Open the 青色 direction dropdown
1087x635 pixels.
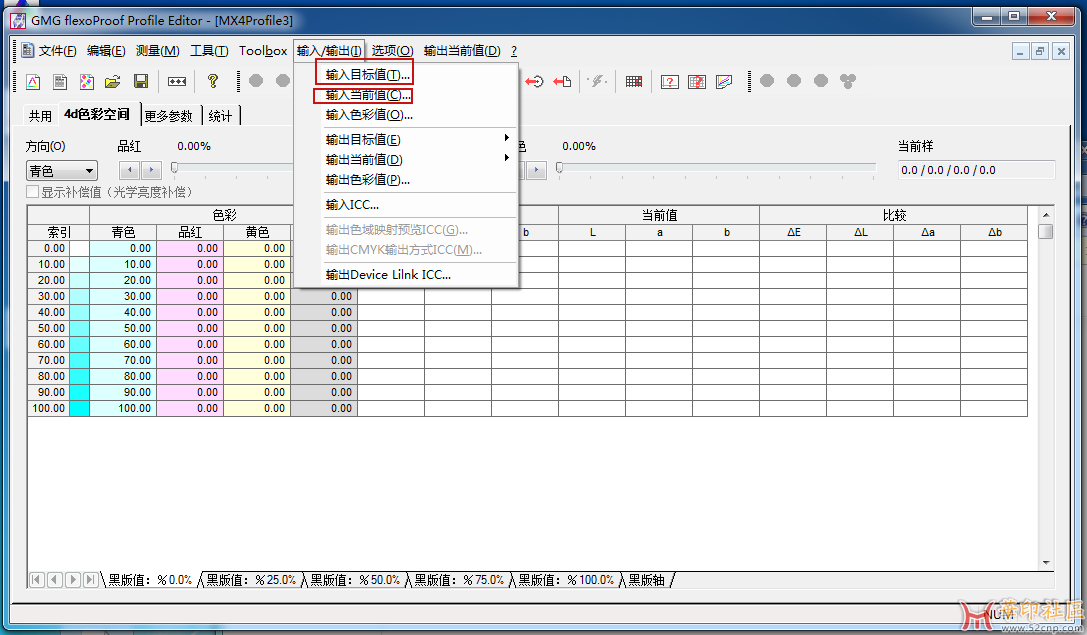62,171
